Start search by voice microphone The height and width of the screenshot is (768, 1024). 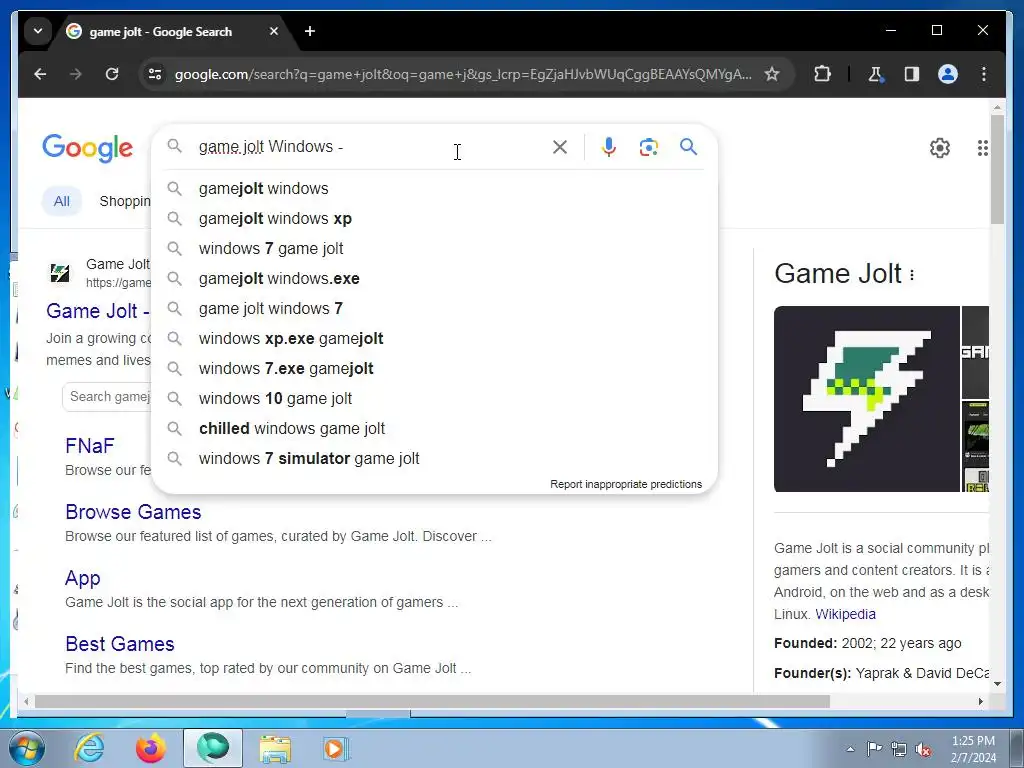pyautogui.click(x=609, y=147)
